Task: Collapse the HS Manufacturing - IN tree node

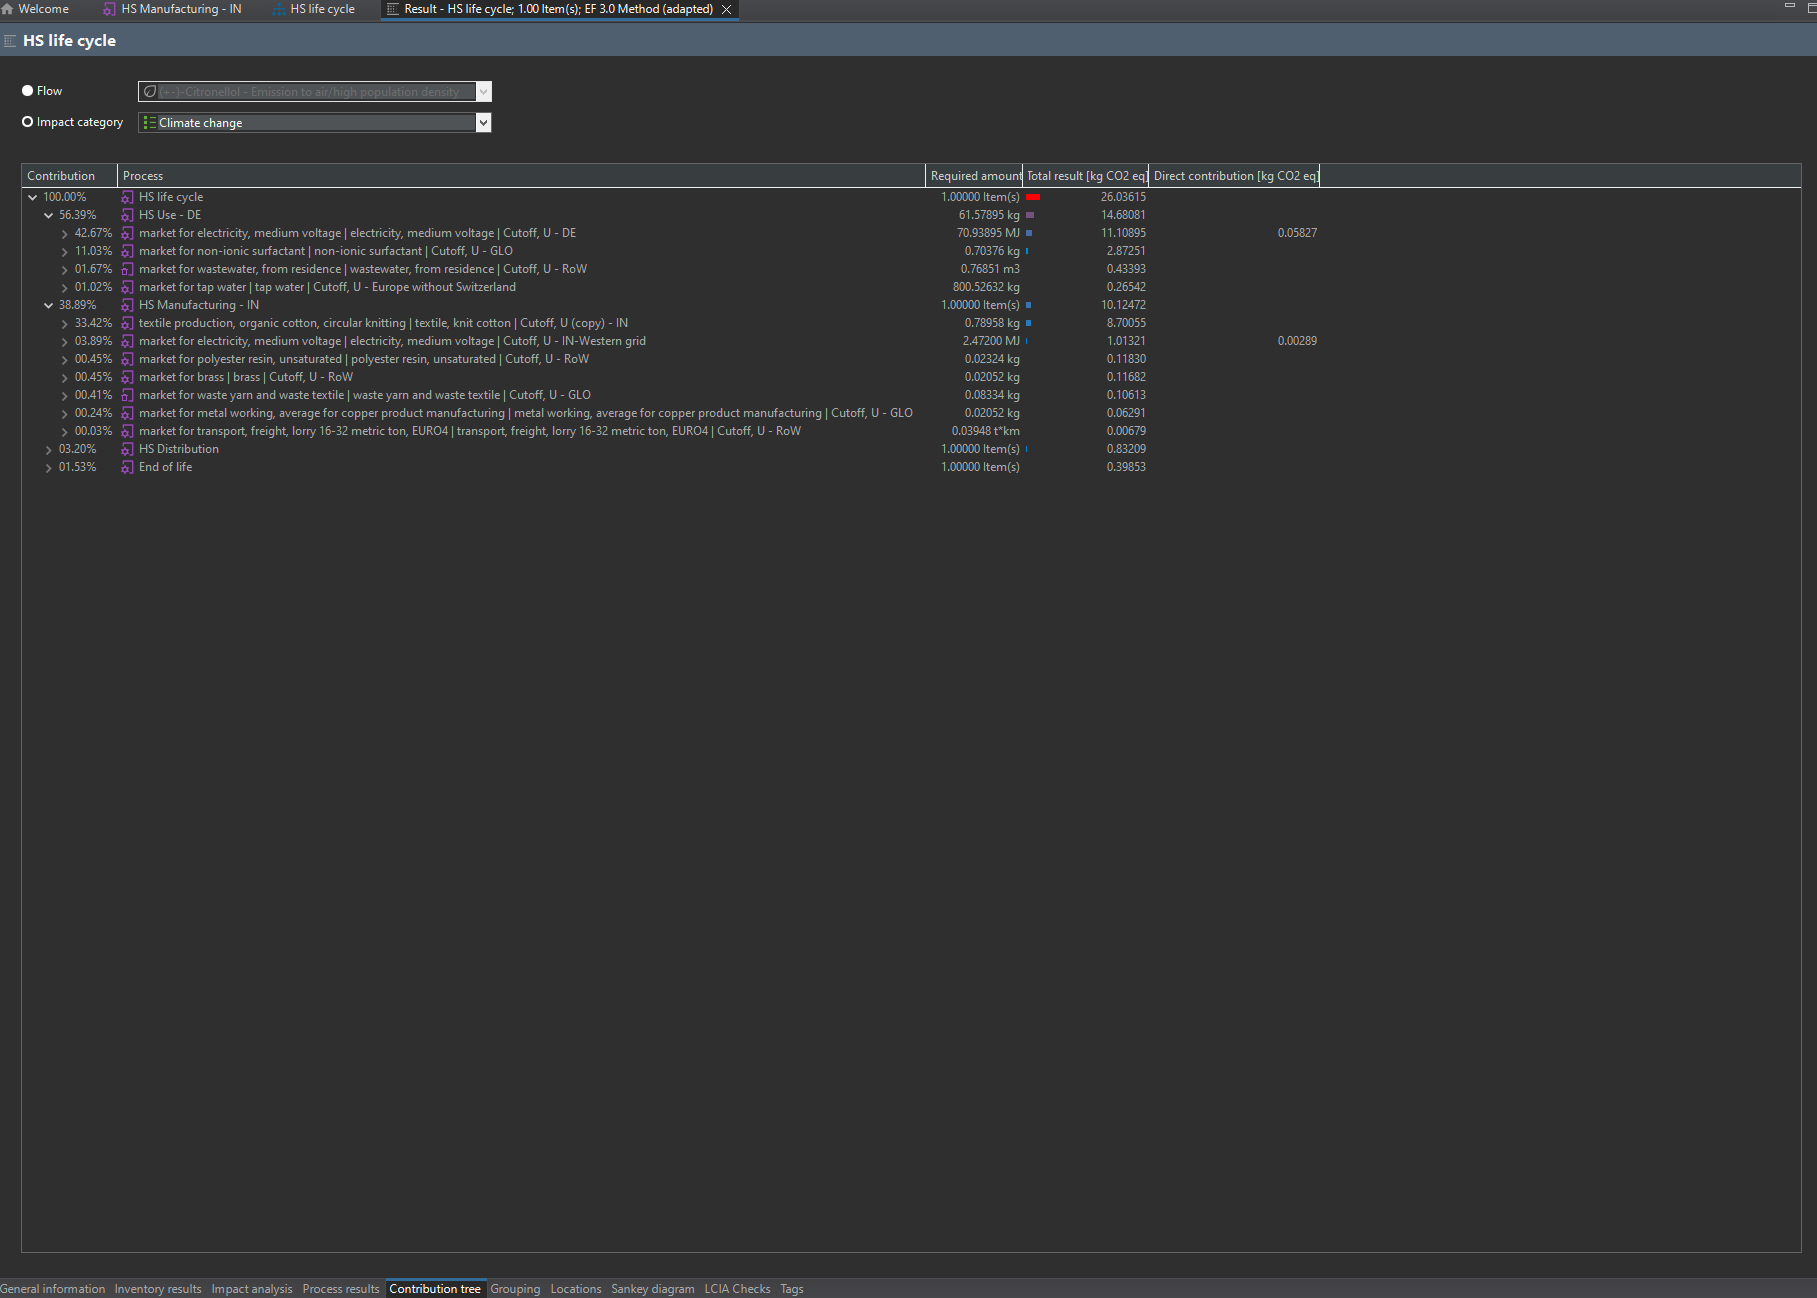Action: click(48, 305)
